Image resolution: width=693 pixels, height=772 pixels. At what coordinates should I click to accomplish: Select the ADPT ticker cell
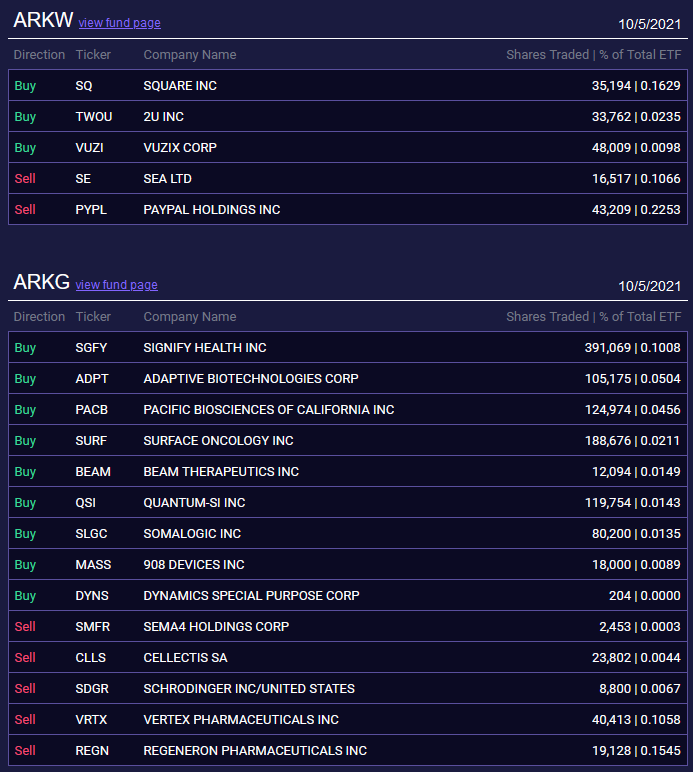92,379
